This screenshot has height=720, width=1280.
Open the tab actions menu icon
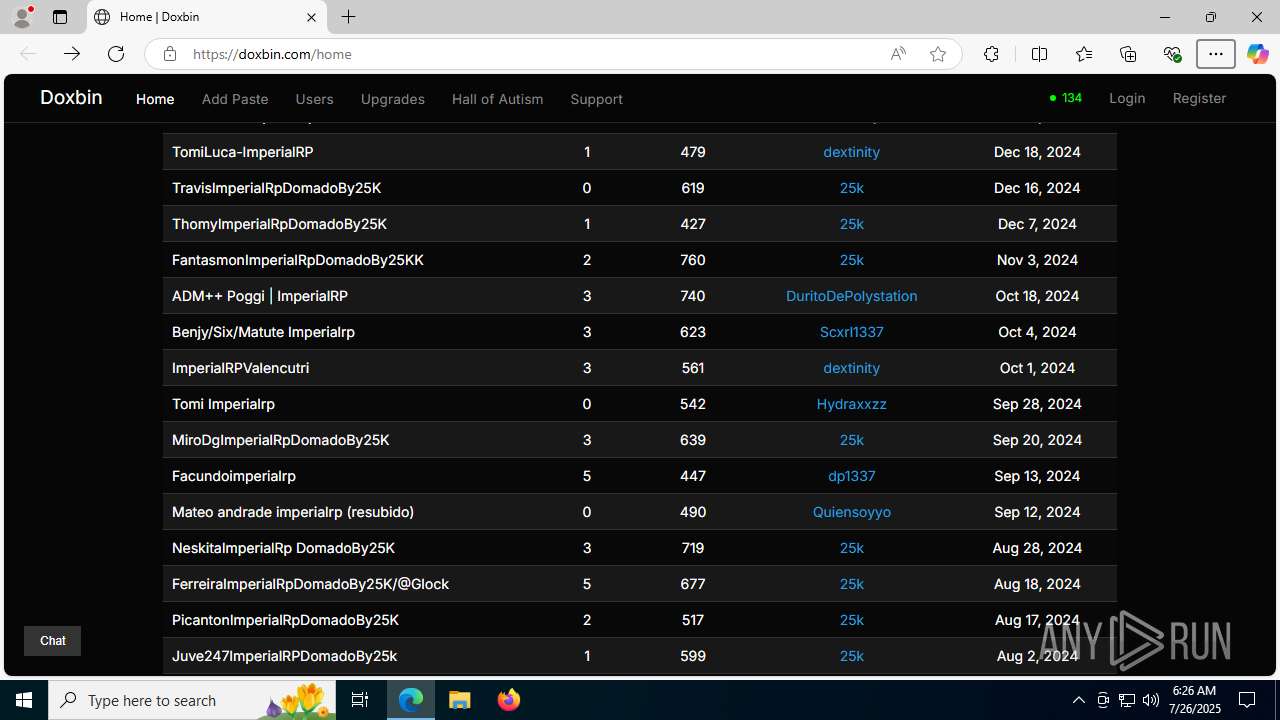60,17
